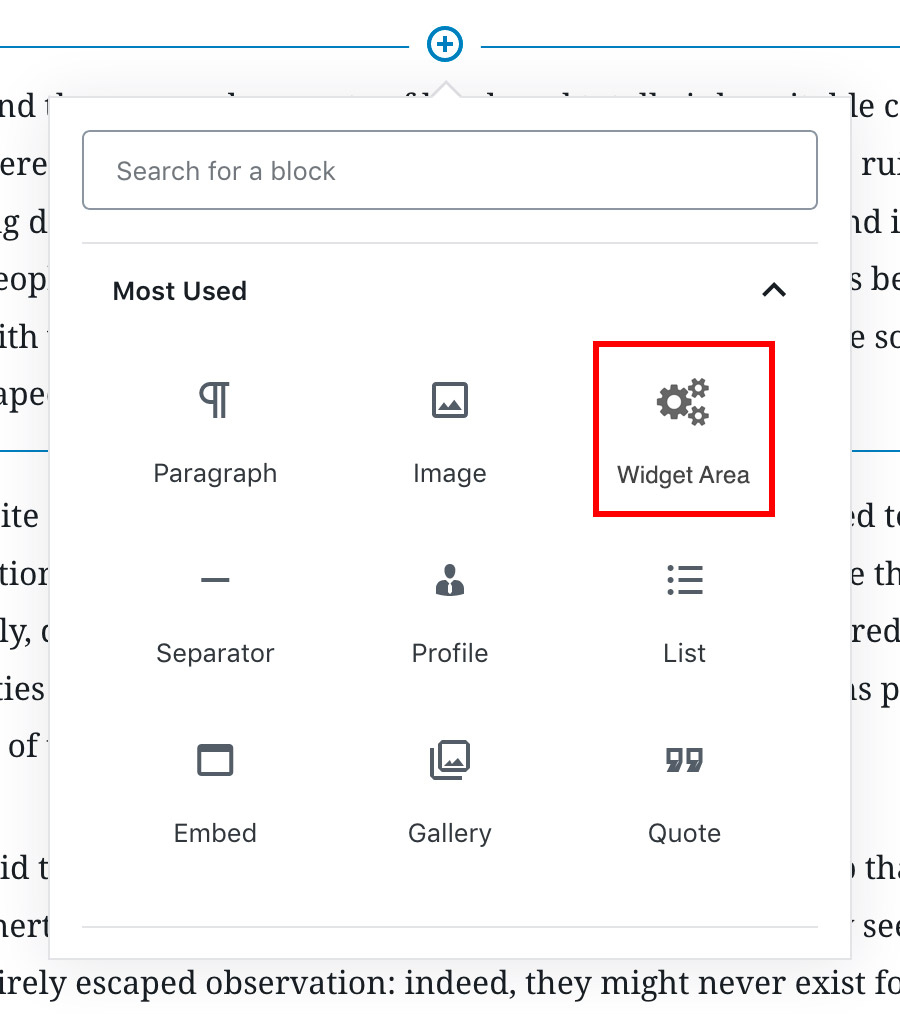Screen dimensions: 900x1014
Task: Select the Quote block quotation marks icon
Action: pyautogui.click(x=685, y=760)
